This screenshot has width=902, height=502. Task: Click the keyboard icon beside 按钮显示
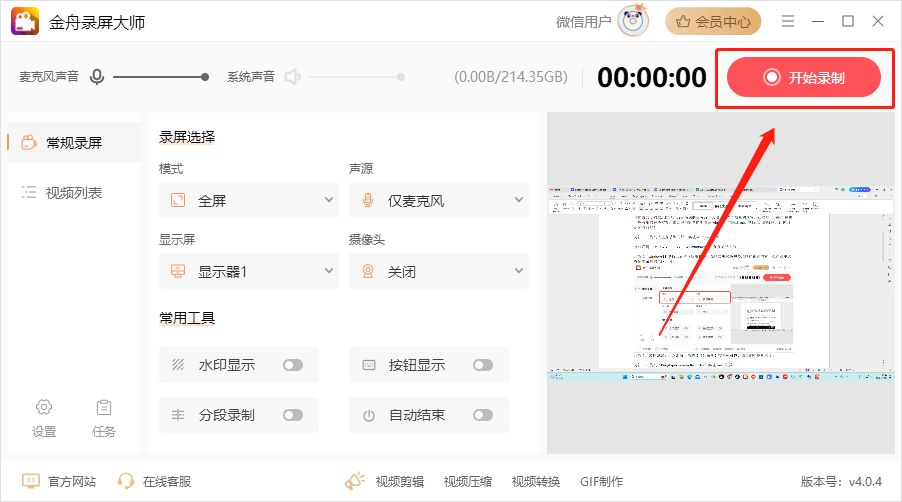369,365
